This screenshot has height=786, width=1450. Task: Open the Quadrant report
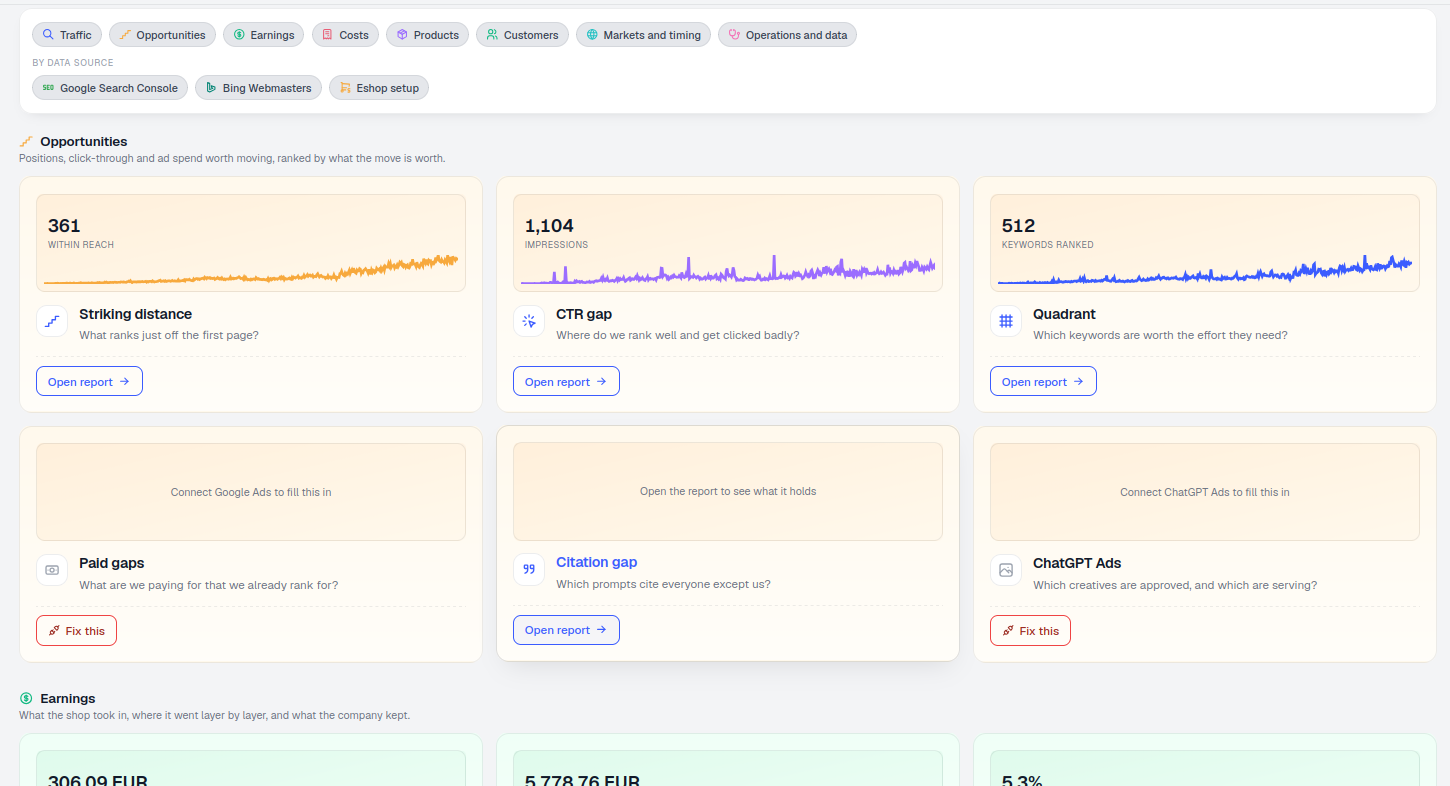1043,381
